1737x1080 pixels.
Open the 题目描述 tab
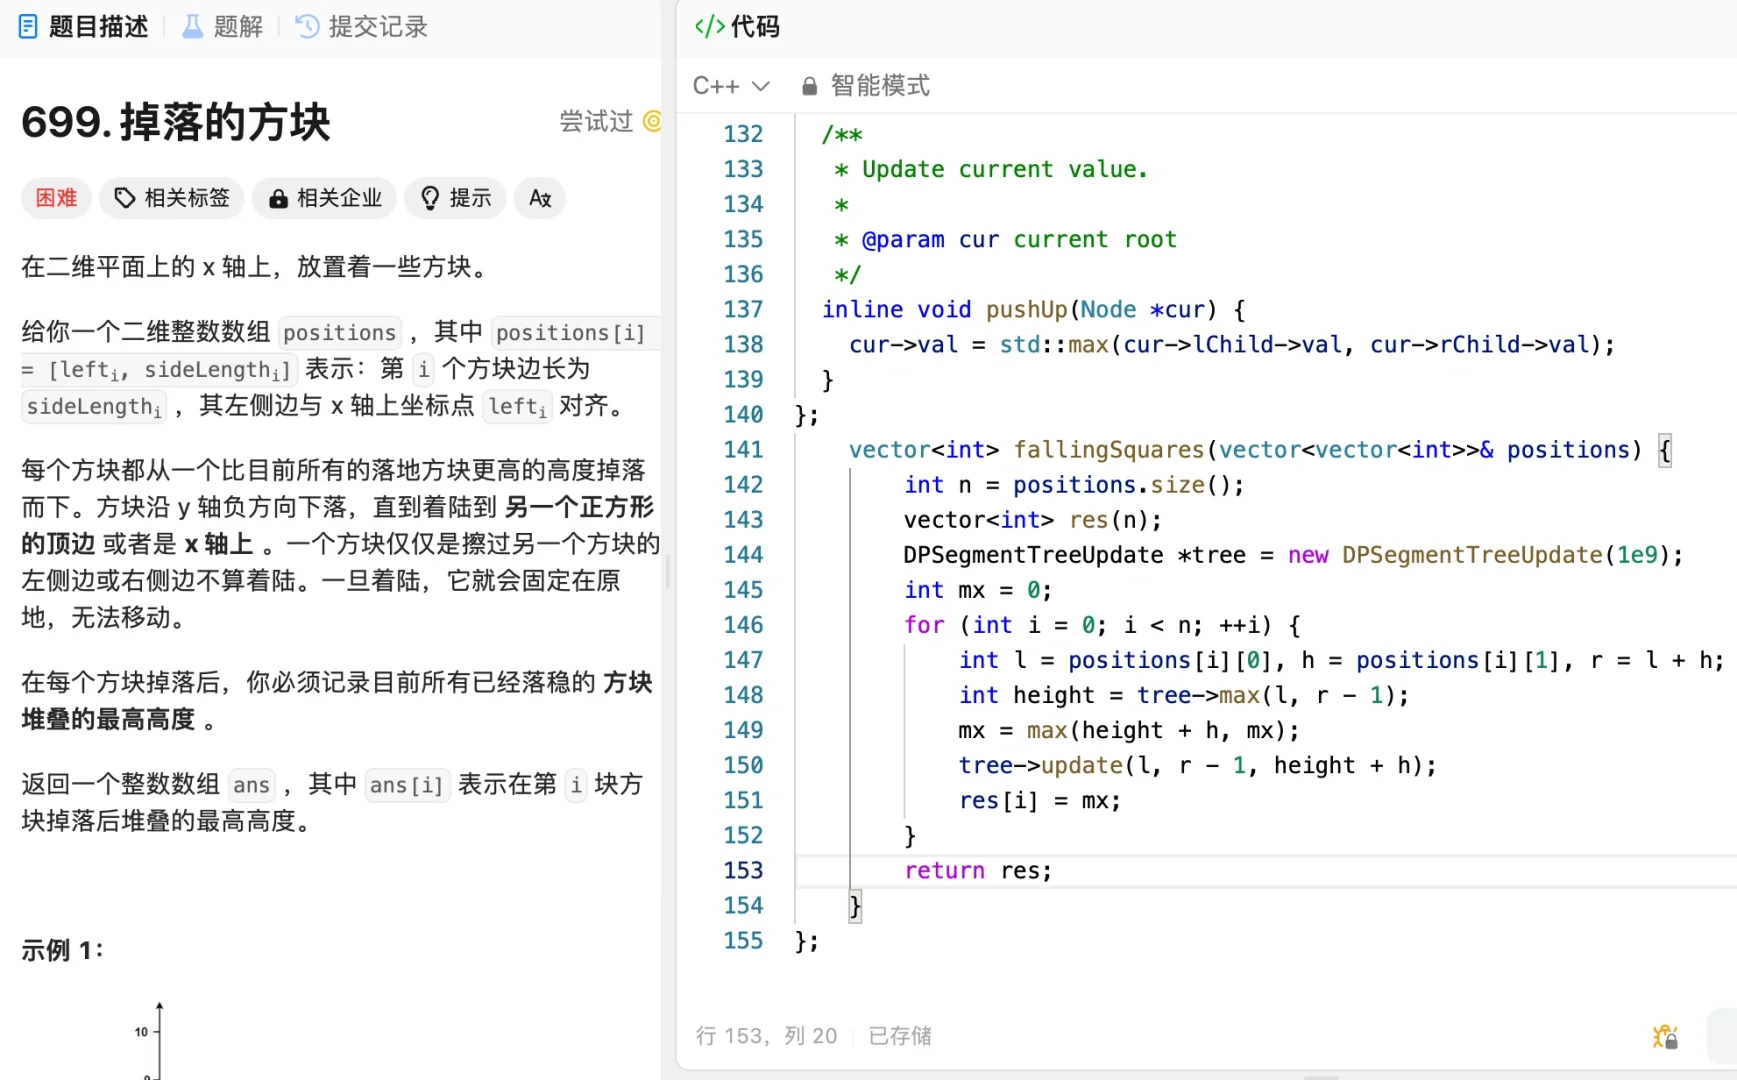tap(84, 27)
